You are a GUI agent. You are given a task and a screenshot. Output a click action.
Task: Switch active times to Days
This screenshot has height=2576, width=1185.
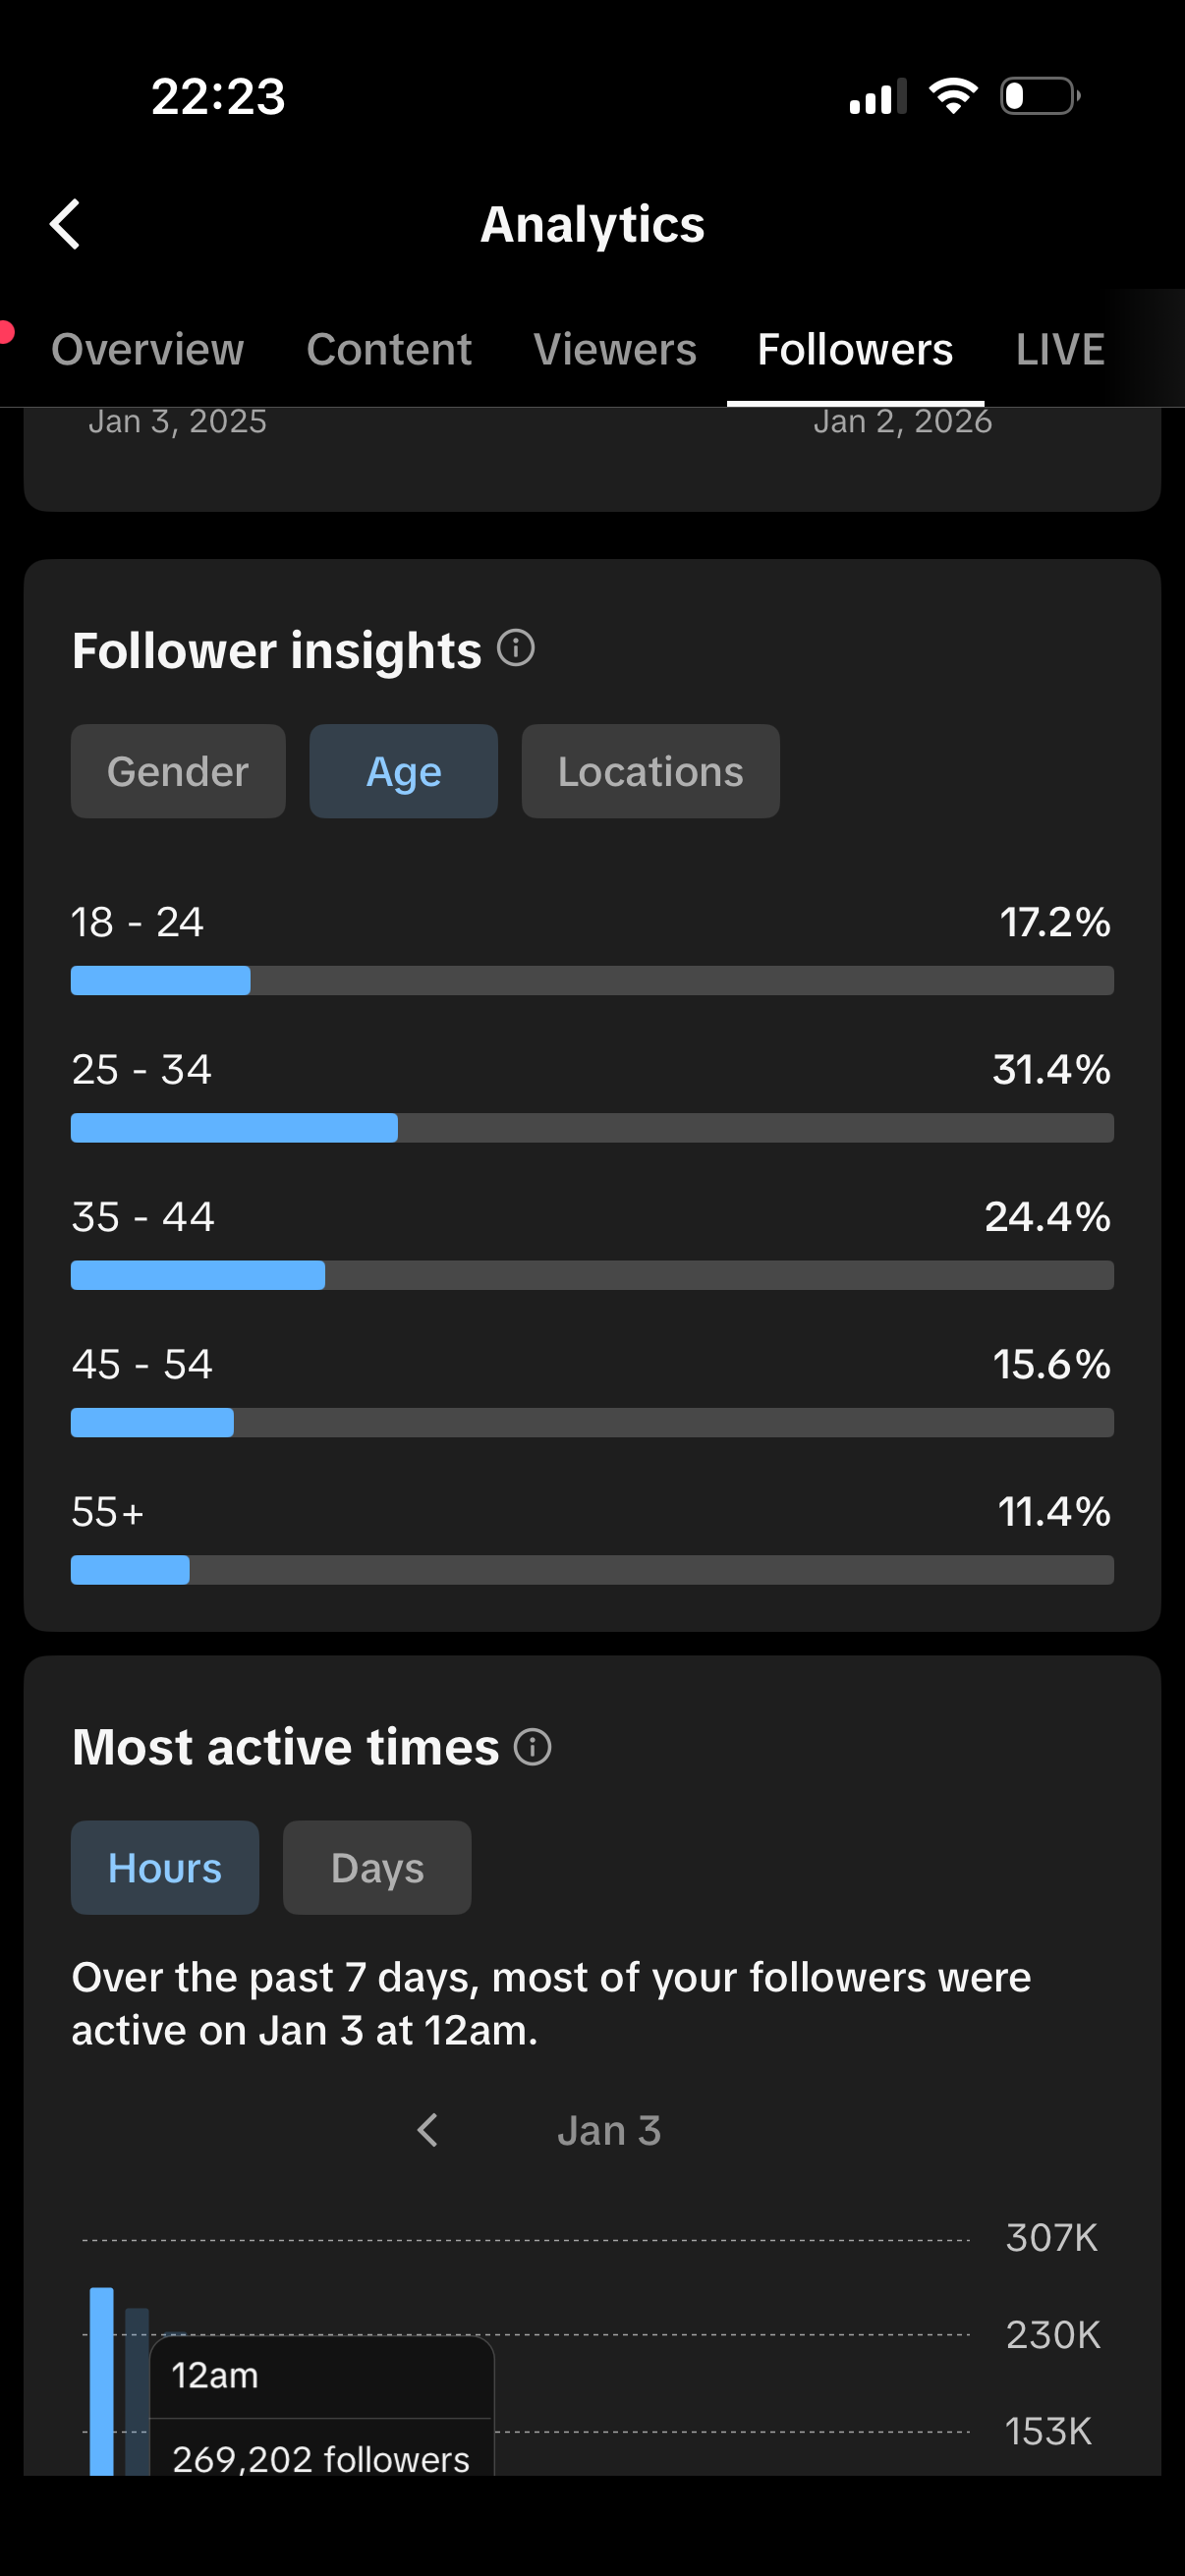tap(377, 1867)
